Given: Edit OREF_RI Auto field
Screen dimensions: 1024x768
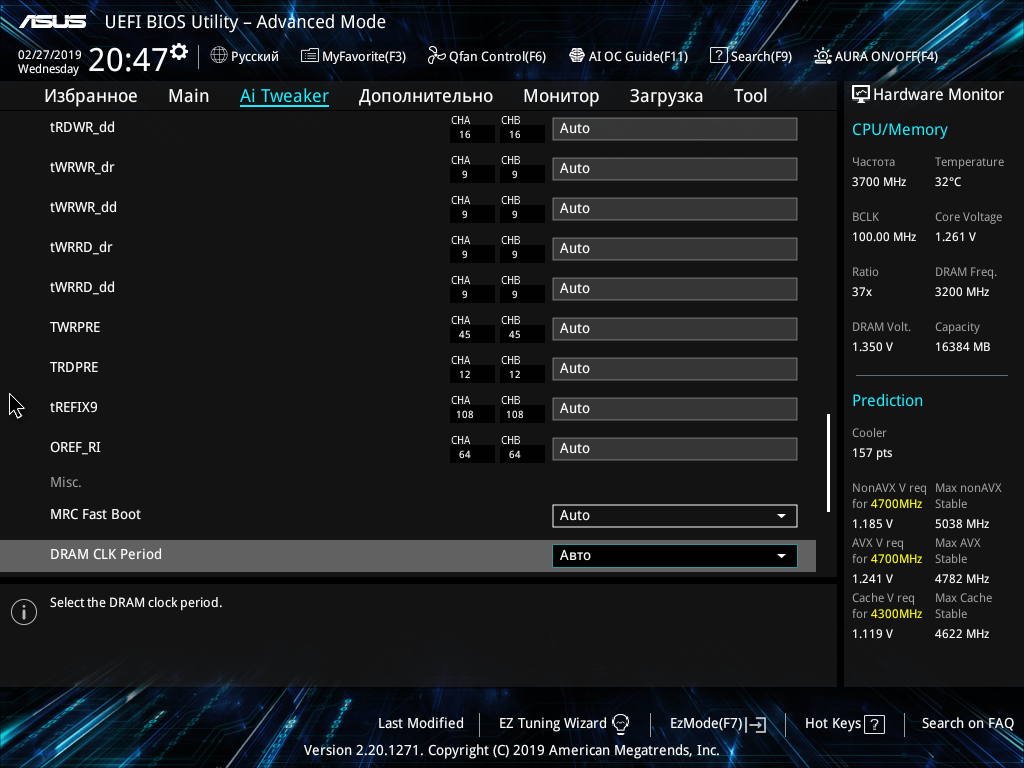Looking at the screenshot, I should point(675,449).
